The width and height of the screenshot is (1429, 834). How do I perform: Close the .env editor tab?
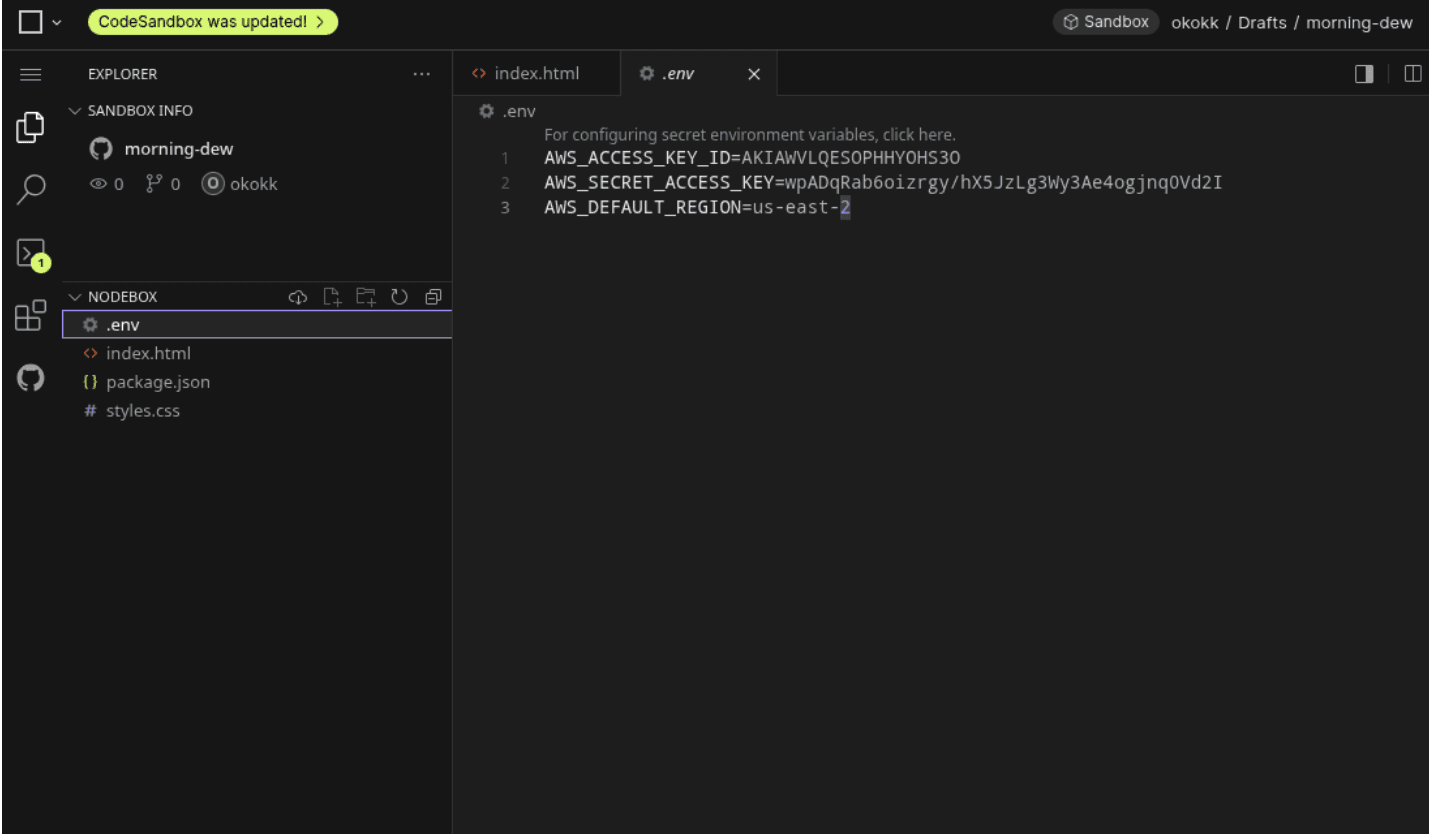coord(755,75)
